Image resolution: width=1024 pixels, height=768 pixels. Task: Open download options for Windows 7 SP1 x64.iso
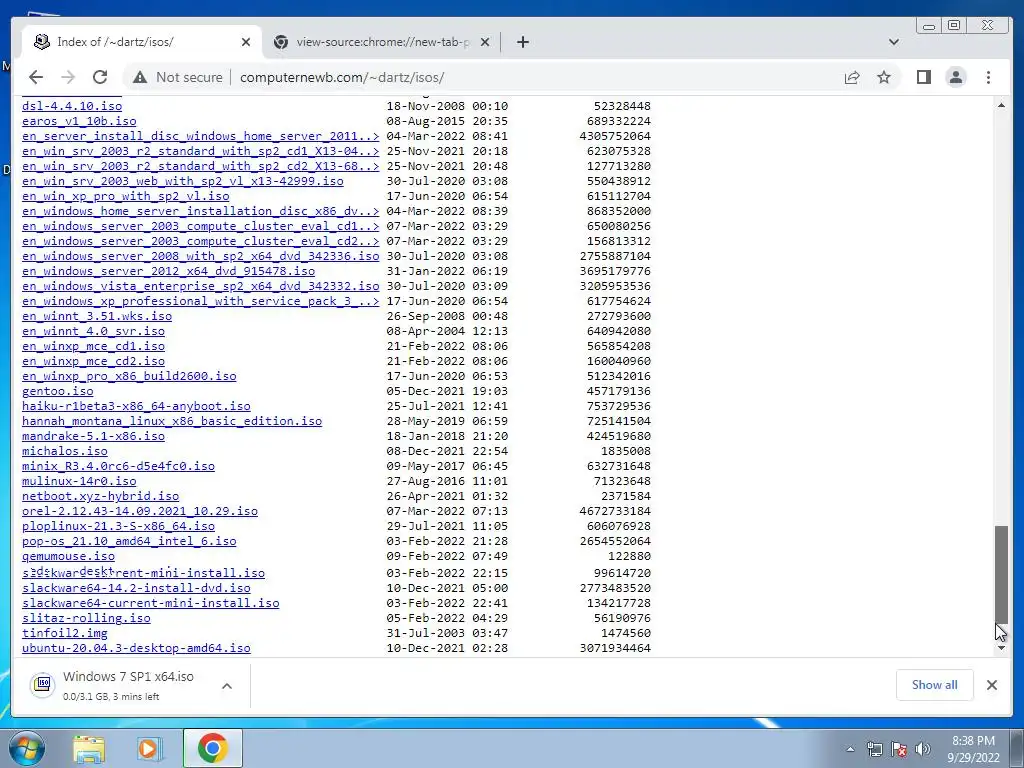(227, 686)
